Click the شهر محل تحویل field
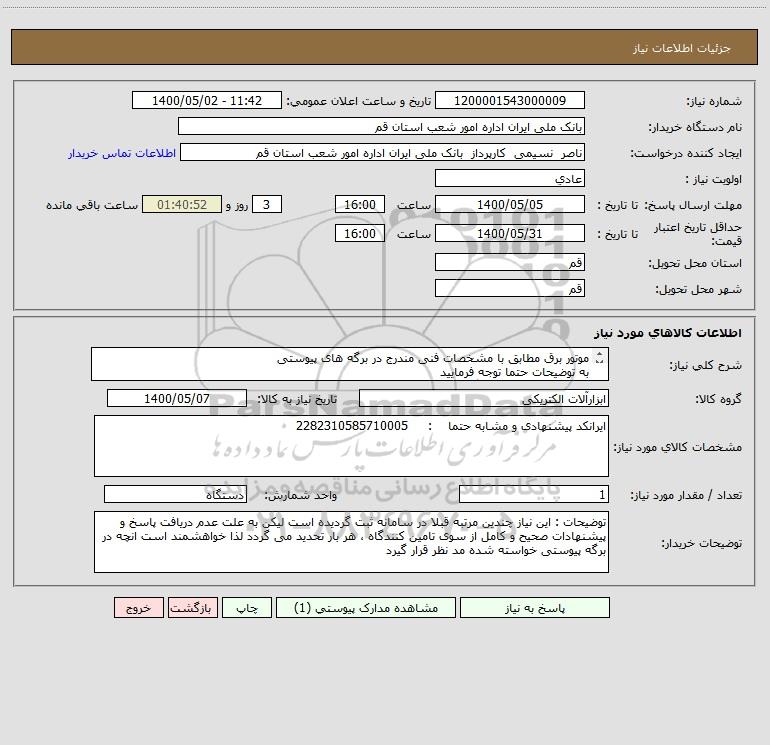The image size is (770, 745). (510, 288)
